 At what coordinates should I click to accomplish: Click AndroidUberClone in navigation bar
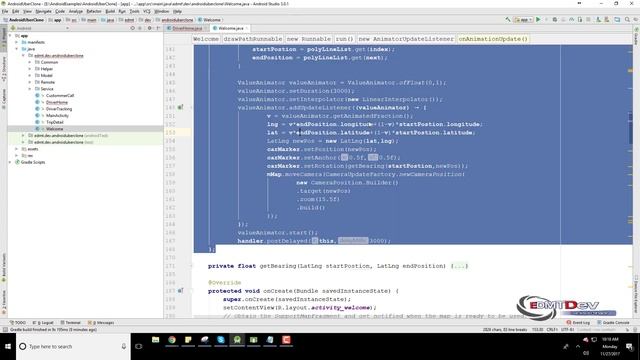[x=26, y=20]
